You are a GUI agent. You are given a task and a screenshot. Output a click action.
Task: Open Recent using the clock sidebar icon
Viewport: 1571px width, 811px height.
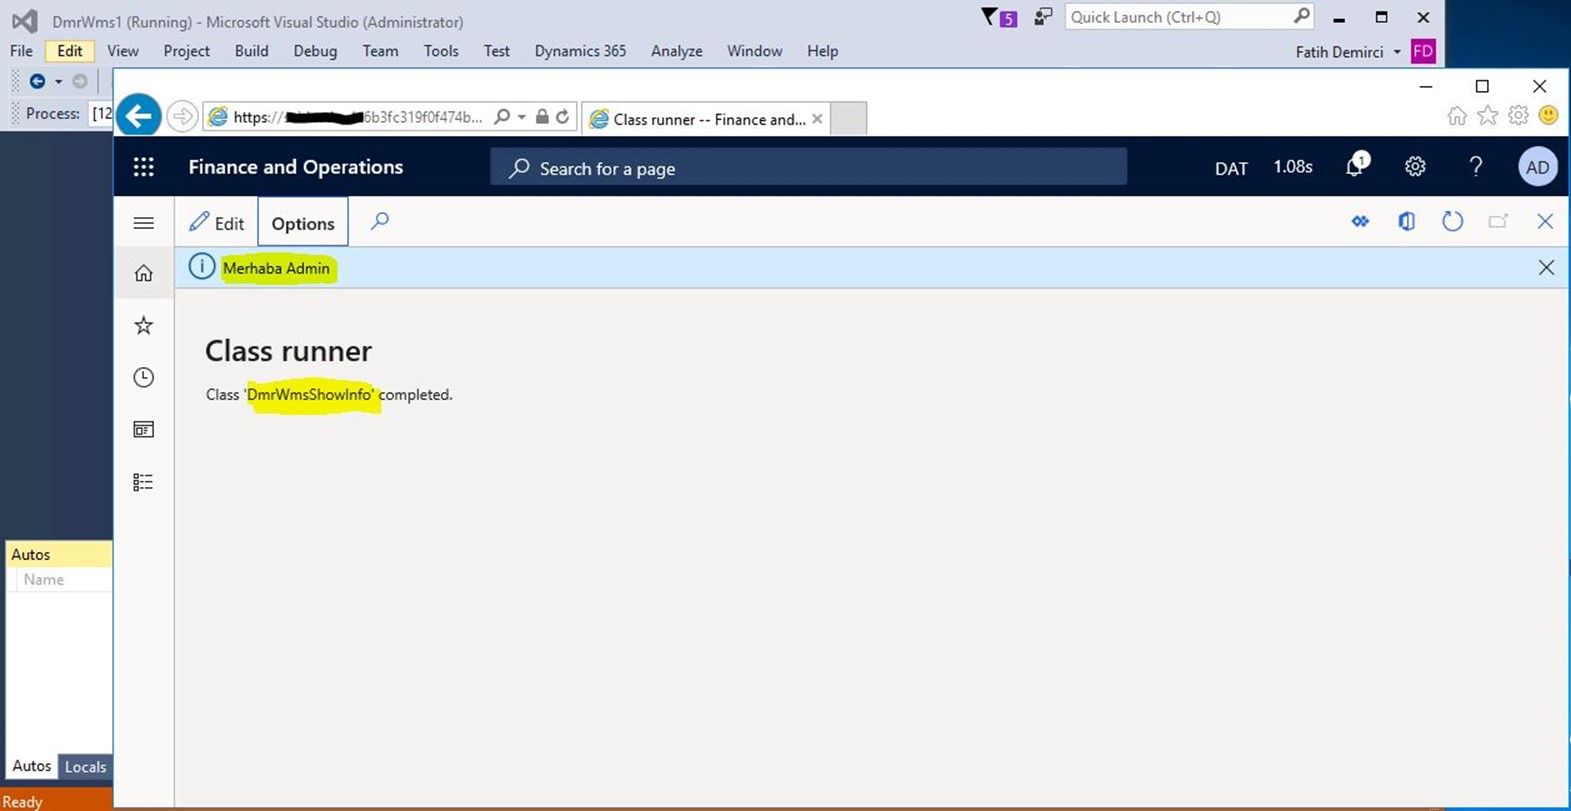coord(144,377)
